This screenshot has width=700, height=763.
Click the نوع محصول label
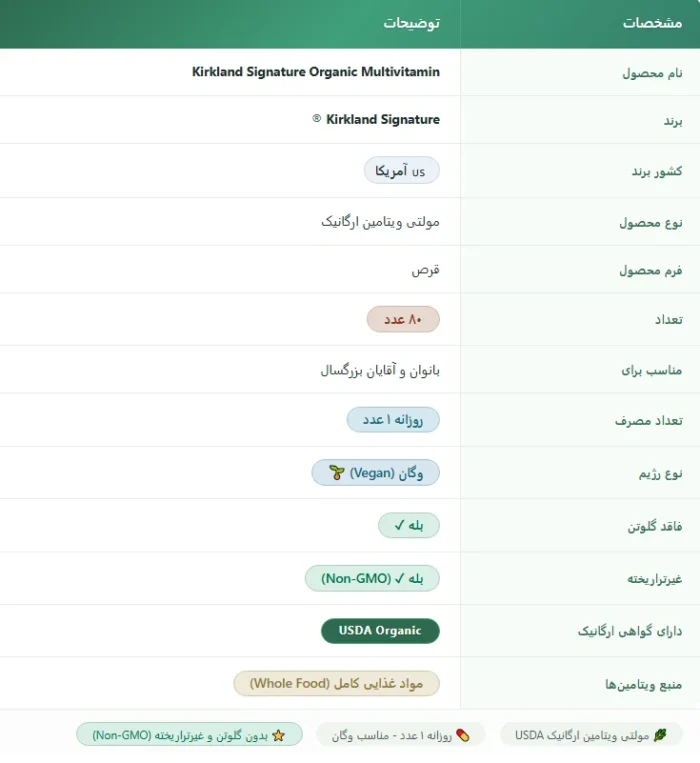click(x=650, y=222)
